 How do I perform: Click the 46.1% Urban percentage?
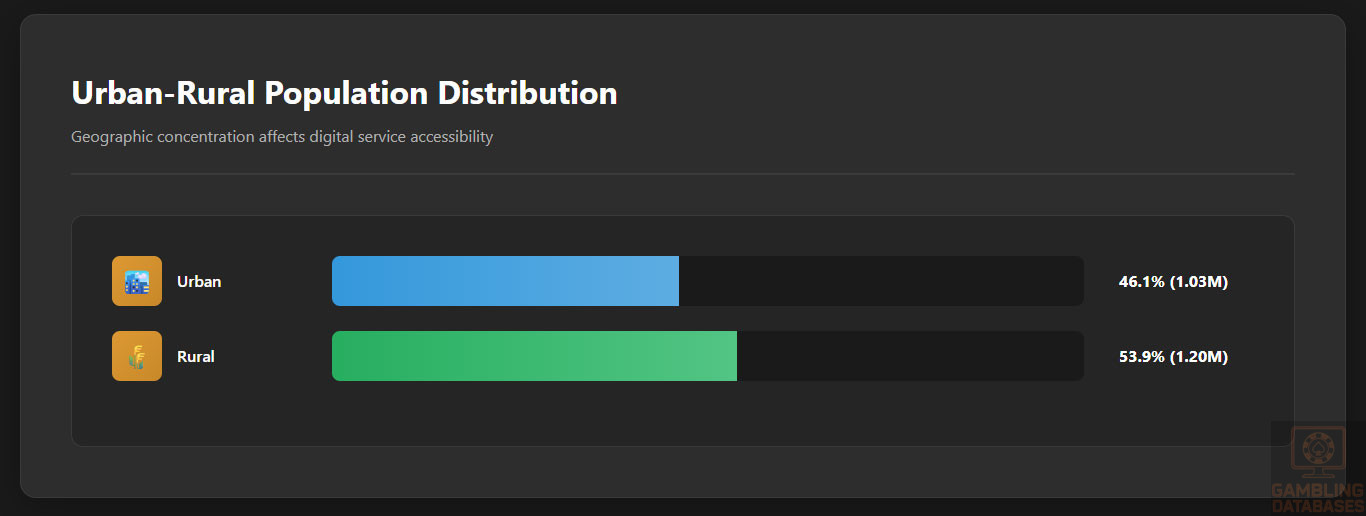1141,282
